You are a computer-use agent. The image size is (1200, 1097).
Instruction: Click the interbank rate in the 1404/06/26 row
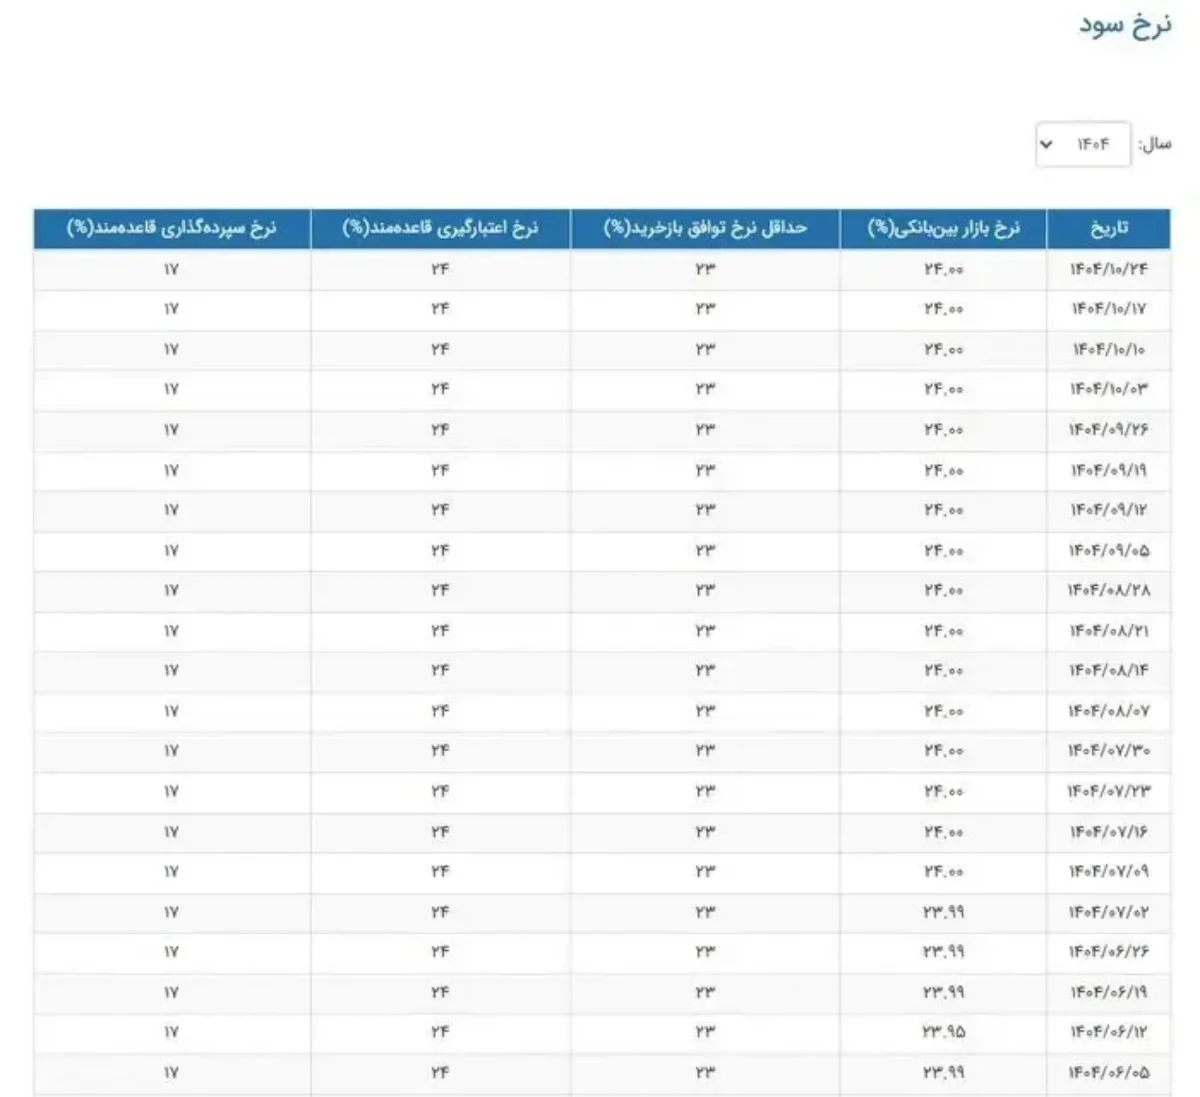click(x=943, y=951)
